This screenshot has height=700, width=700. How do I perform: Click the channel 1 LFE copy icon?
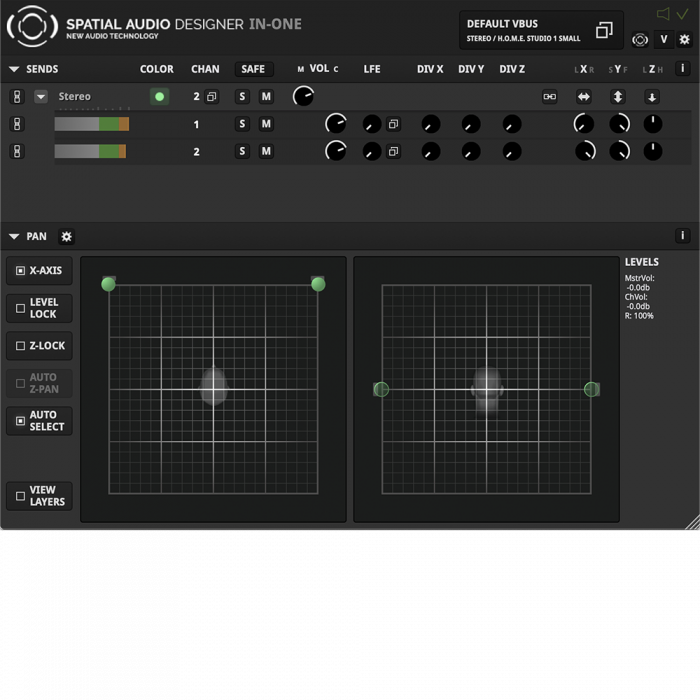393,124
